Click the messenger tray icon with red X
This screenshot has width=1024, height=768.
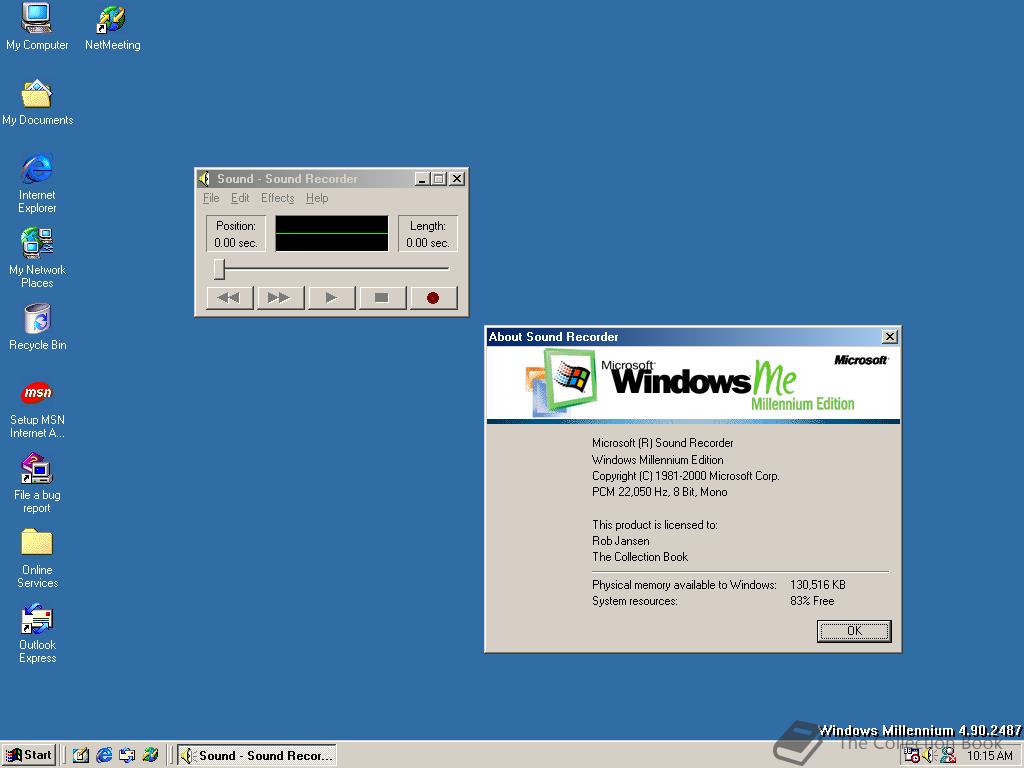948,756
